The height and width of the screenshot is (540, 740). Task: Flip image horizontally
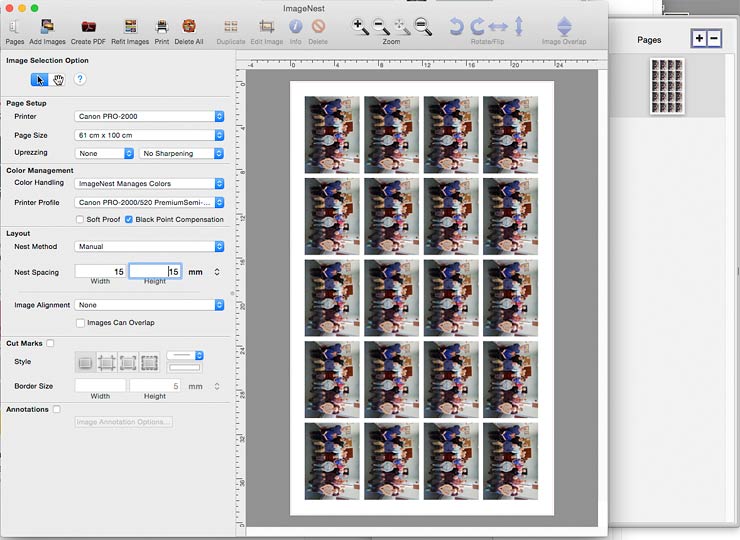pyautogui.click(x=498, y=26)
